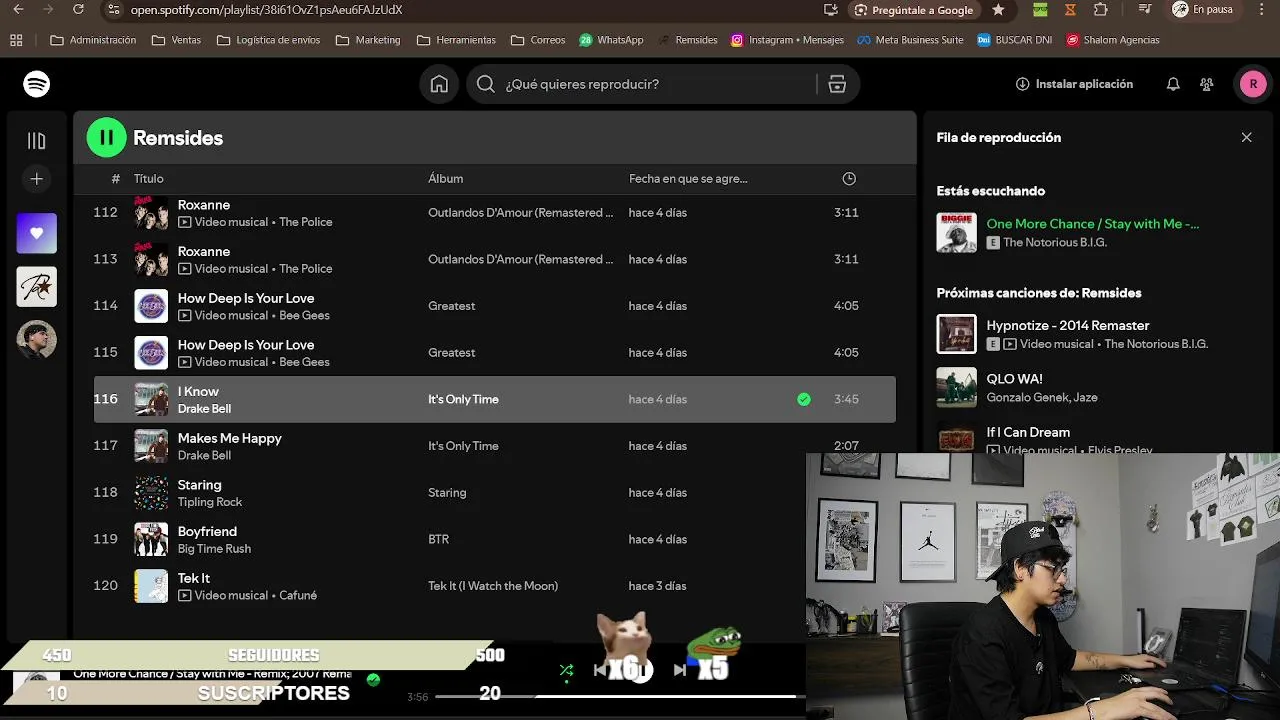Sort by the duration clock icon
This screenshot has width=1280, height=720.
click(x=849, y=179)
